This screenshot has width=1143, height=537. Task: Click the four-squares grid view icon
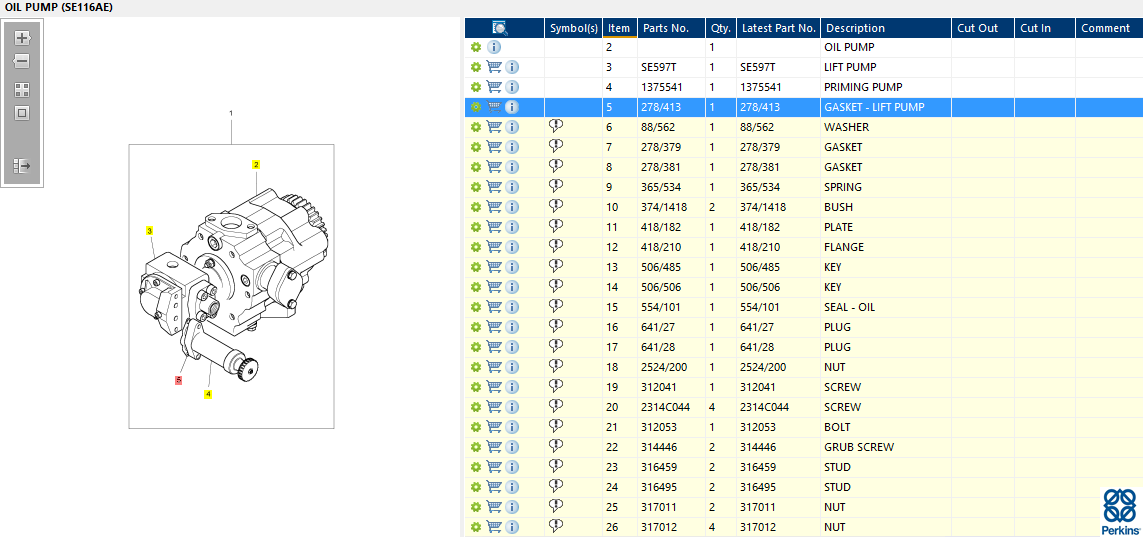(22, 89)
